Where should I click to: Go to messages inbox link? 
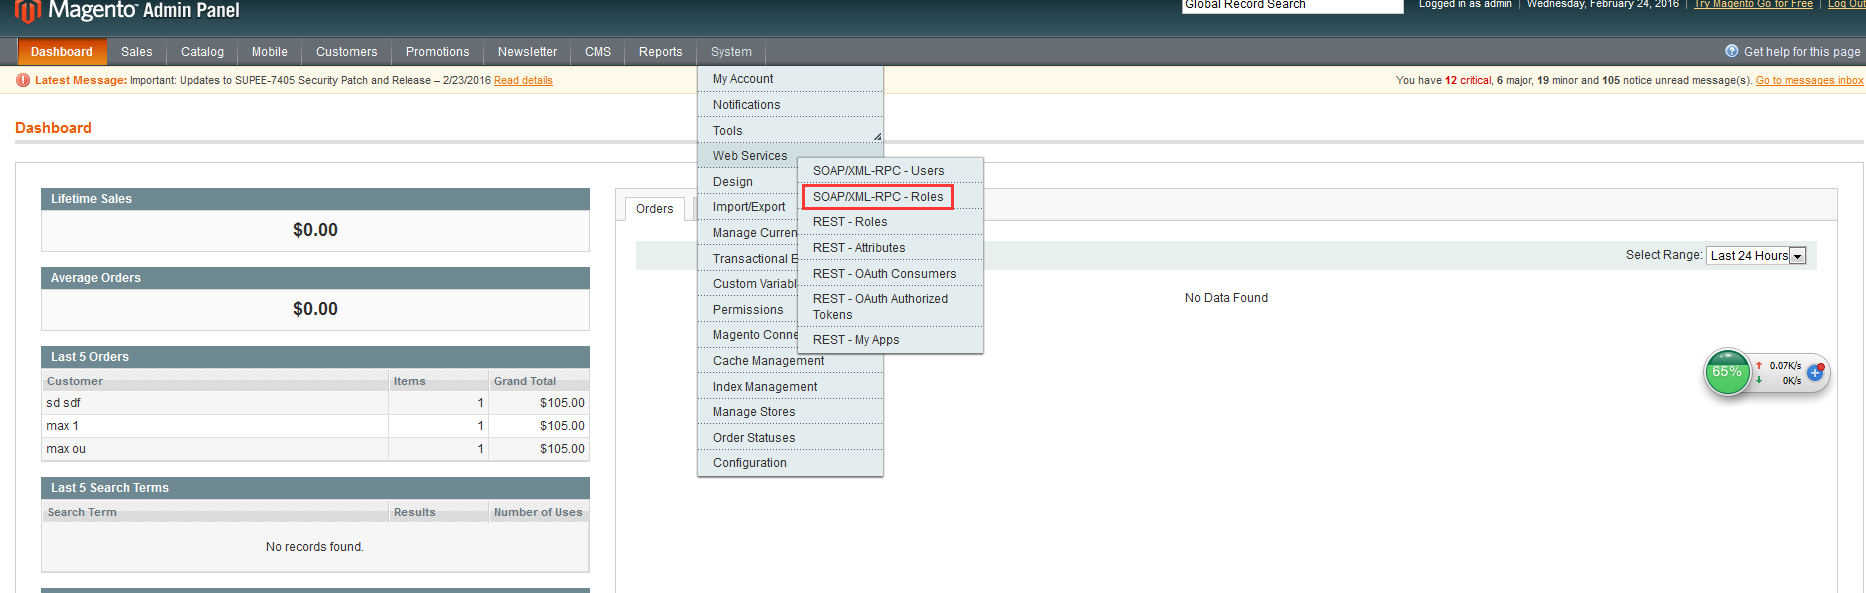[x=1809, y=81]
